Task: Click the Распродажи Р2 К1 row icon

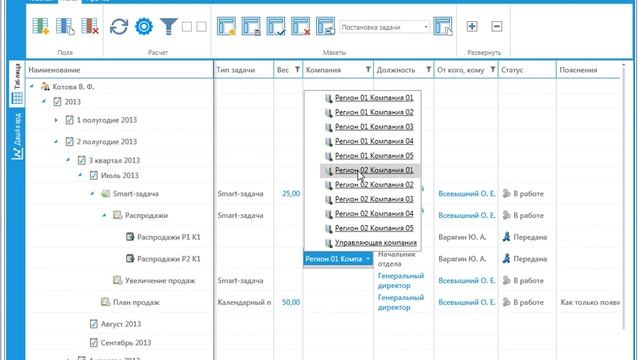Action: pyautogui.click(x=130, y=258)
